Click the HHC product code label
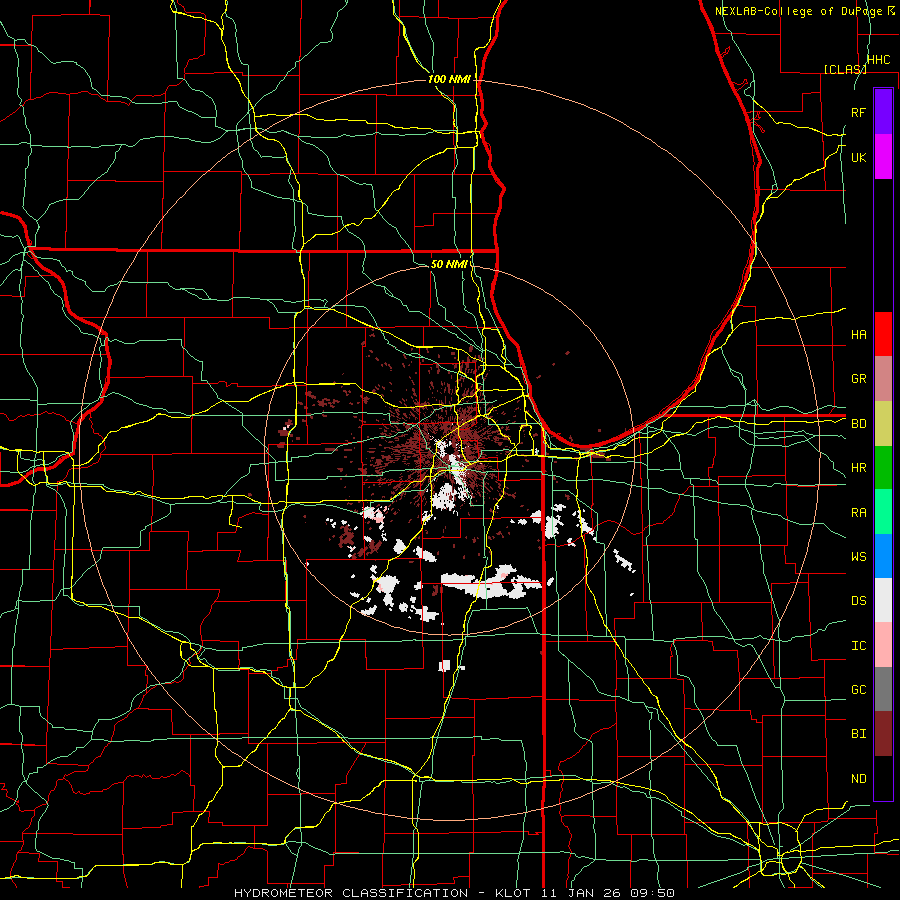Viewport: 900px width, 900px height. (x=878, y=60)
